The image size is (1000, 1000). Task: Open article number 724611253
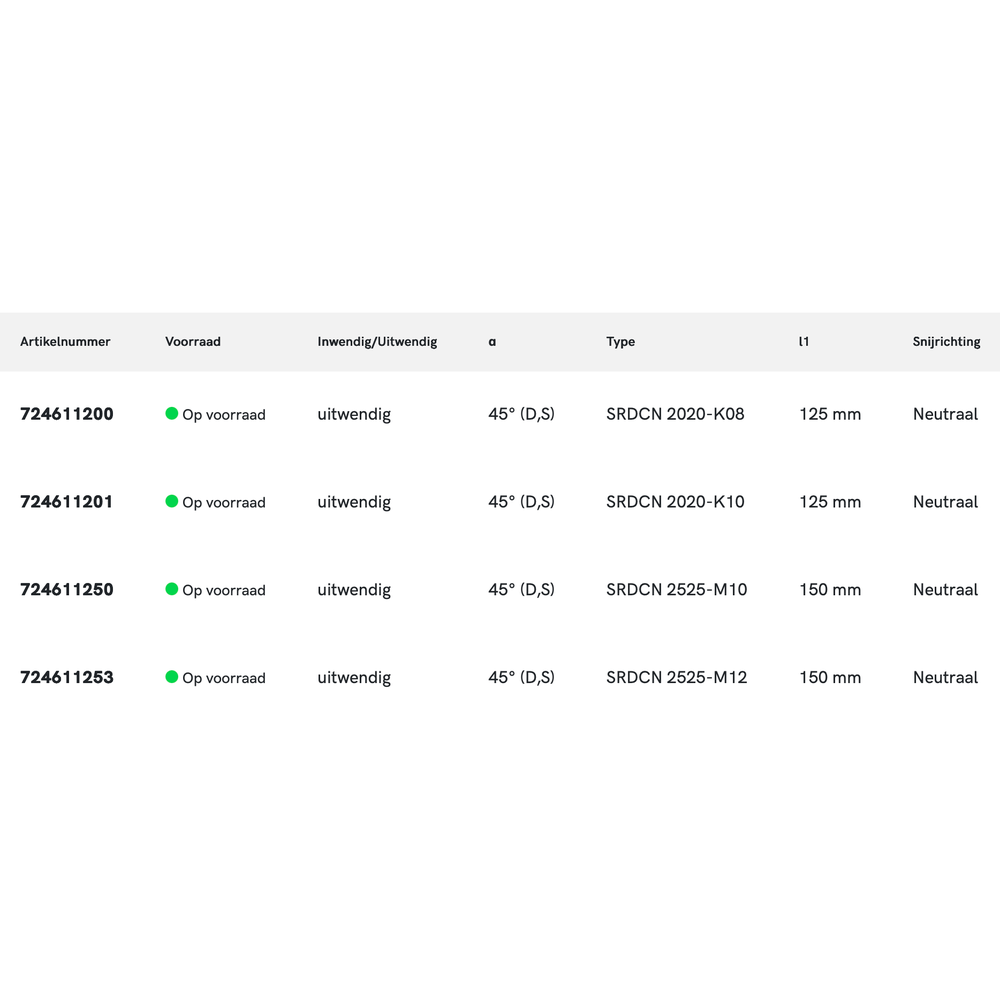tap(67, 678)
